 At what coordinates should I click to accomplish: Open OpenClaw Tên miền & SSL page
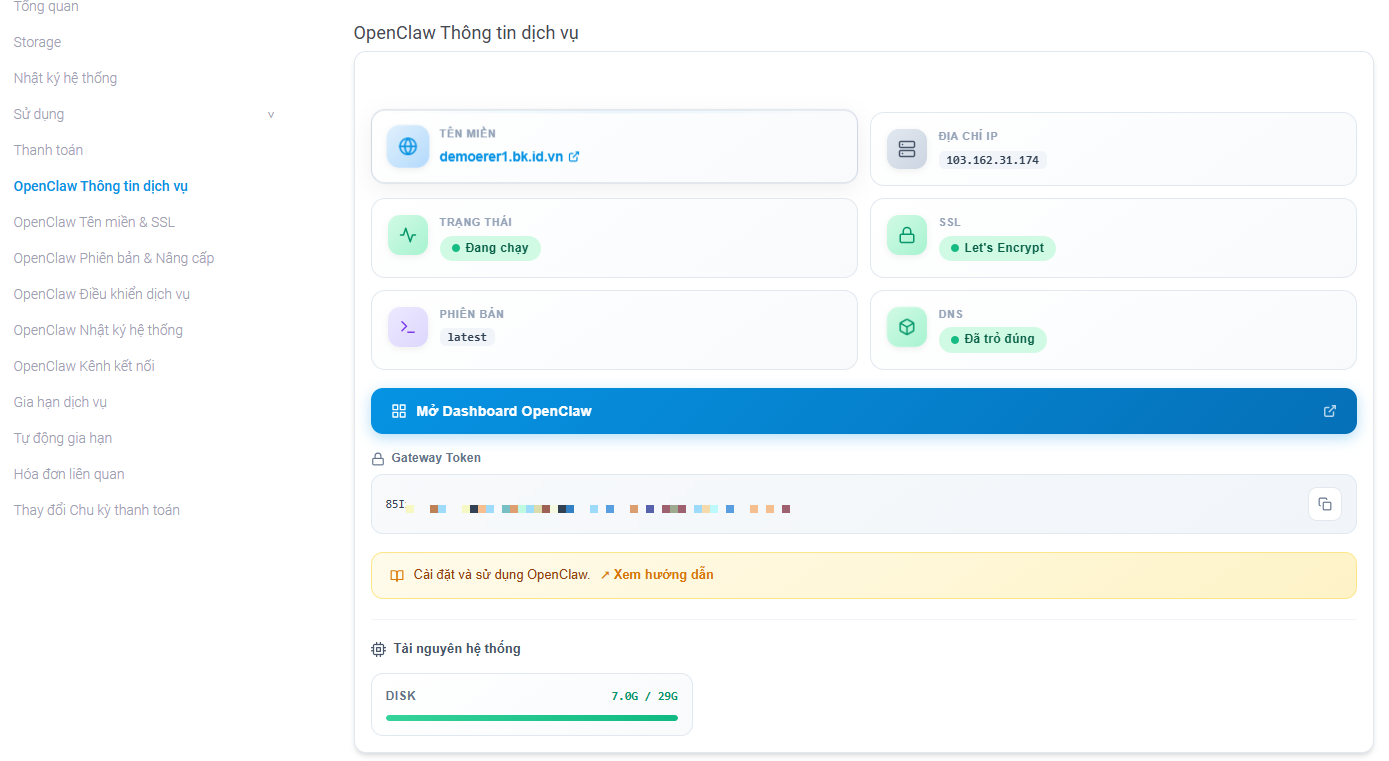click(94, 222)
